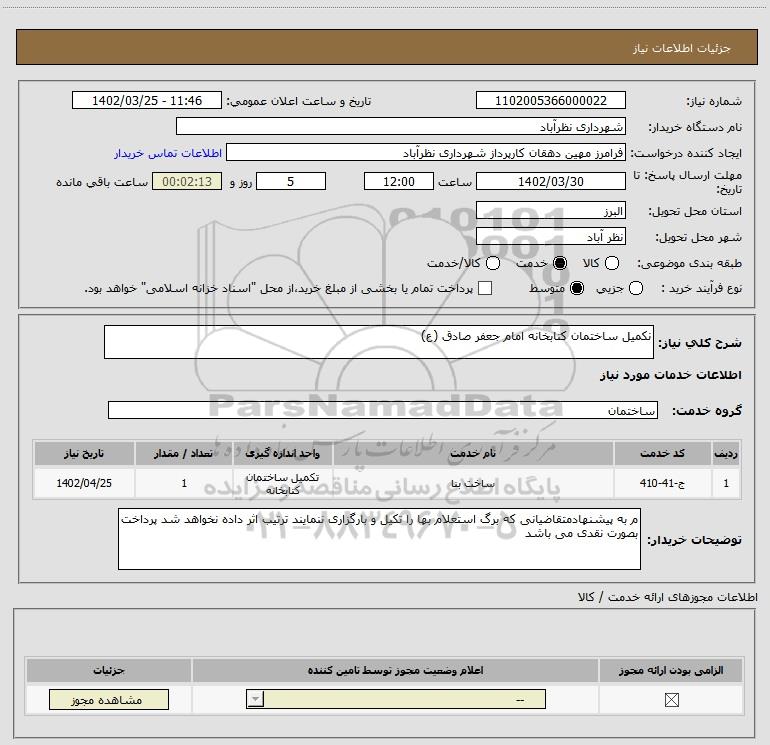Click the کد خدمت column header
Image resolution: width=770 pixels, height=745 pixels.
coord(662,453)
